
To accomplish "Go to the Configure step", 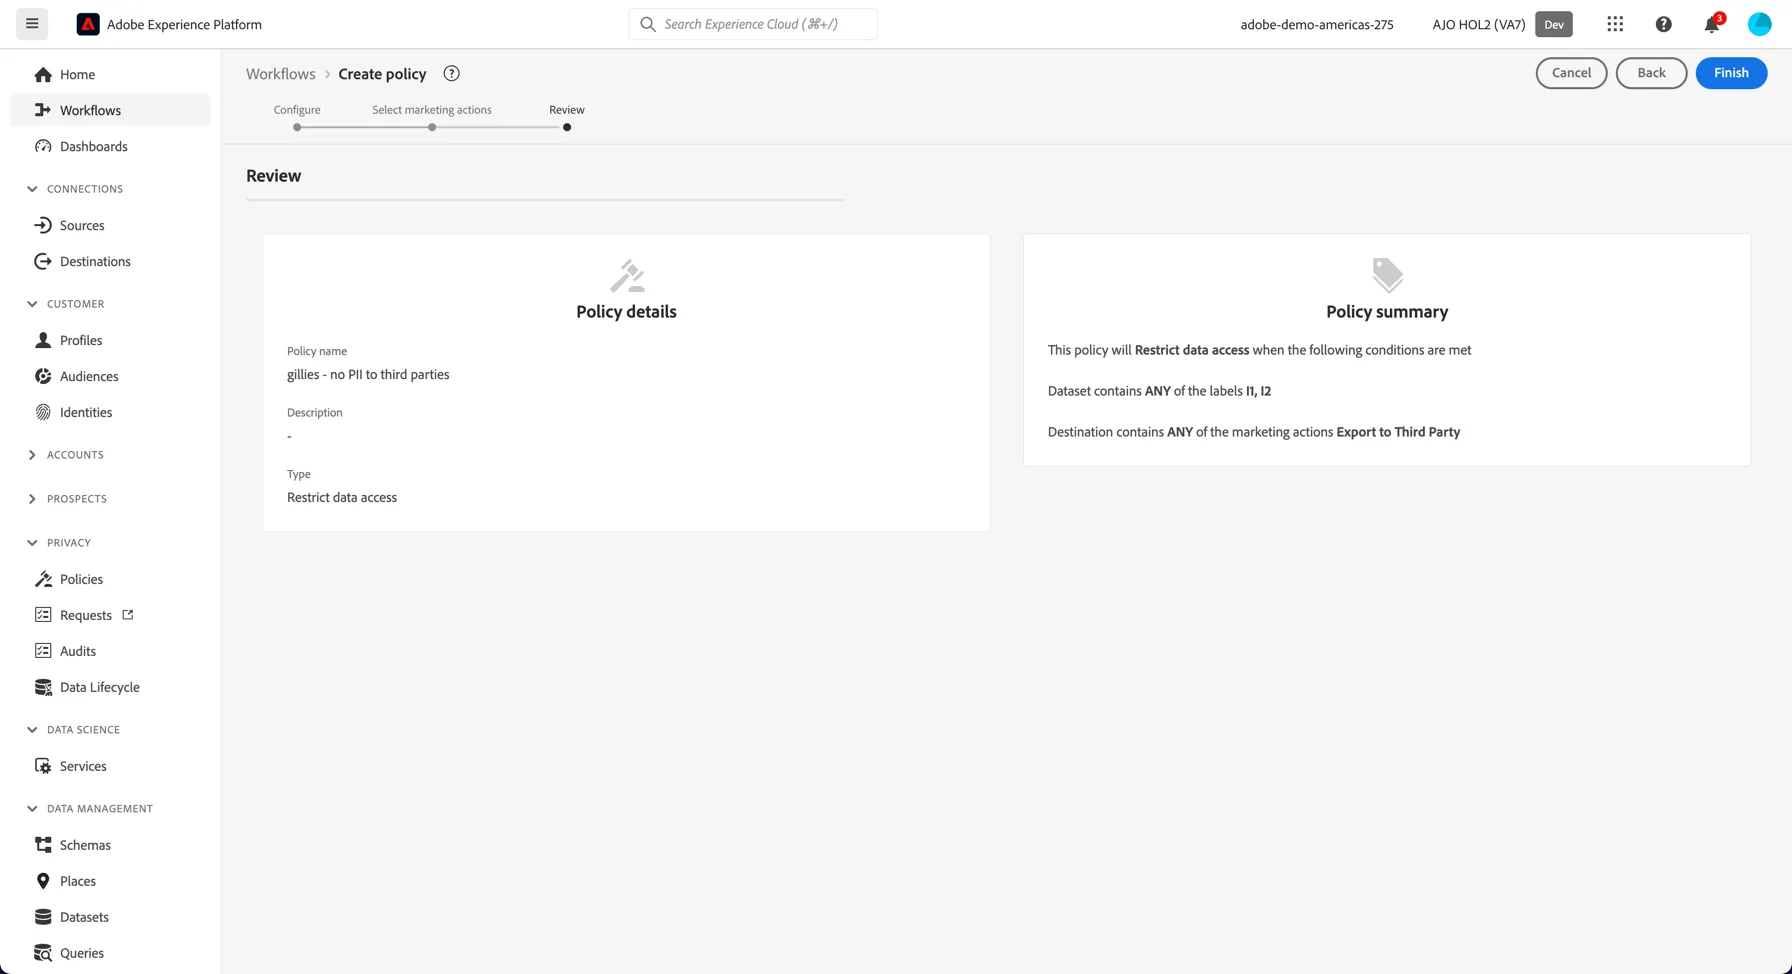I will [297, 110].
